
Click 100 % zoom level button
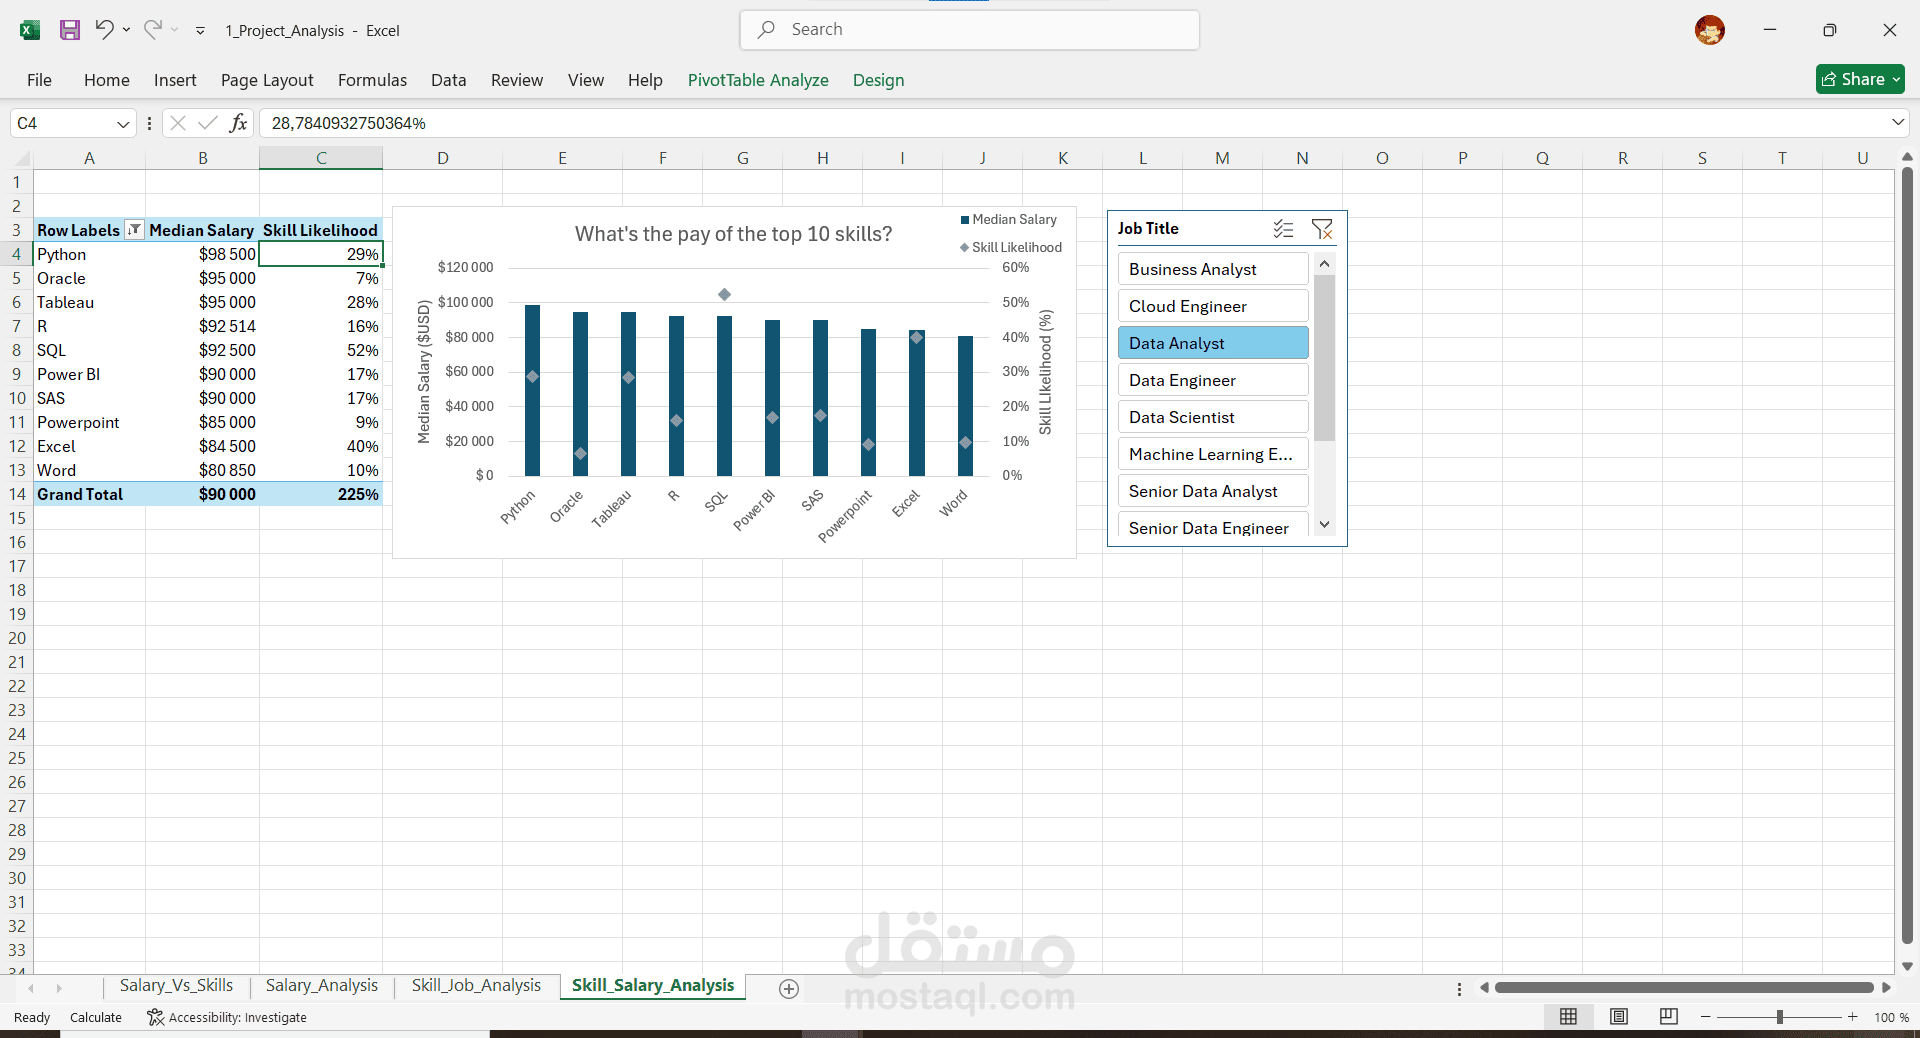pos(1891,1017)
